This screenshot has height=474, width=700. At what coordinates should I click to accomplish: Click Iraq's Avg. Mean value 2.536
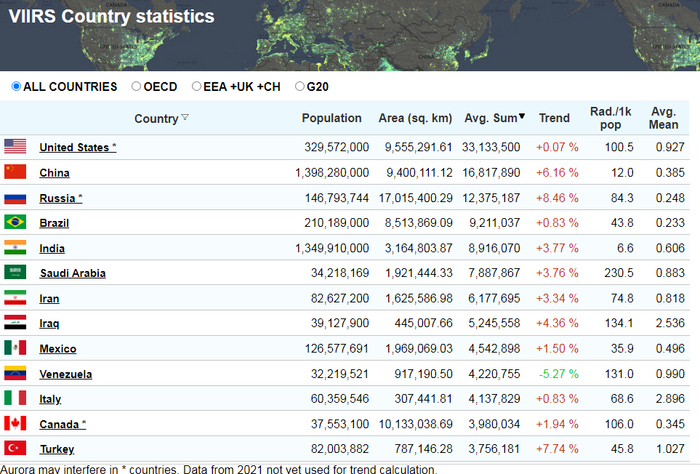670,323
